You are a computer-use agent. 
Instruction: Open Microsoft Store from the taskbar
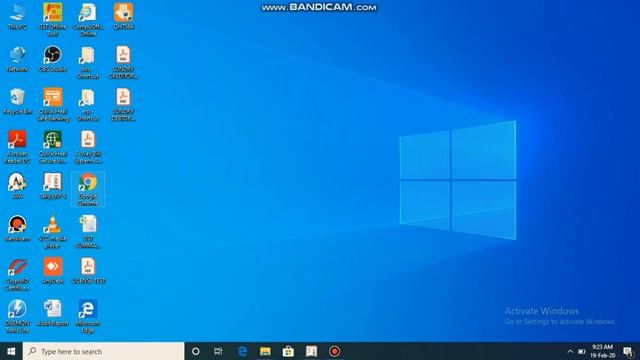pos(288,351)
